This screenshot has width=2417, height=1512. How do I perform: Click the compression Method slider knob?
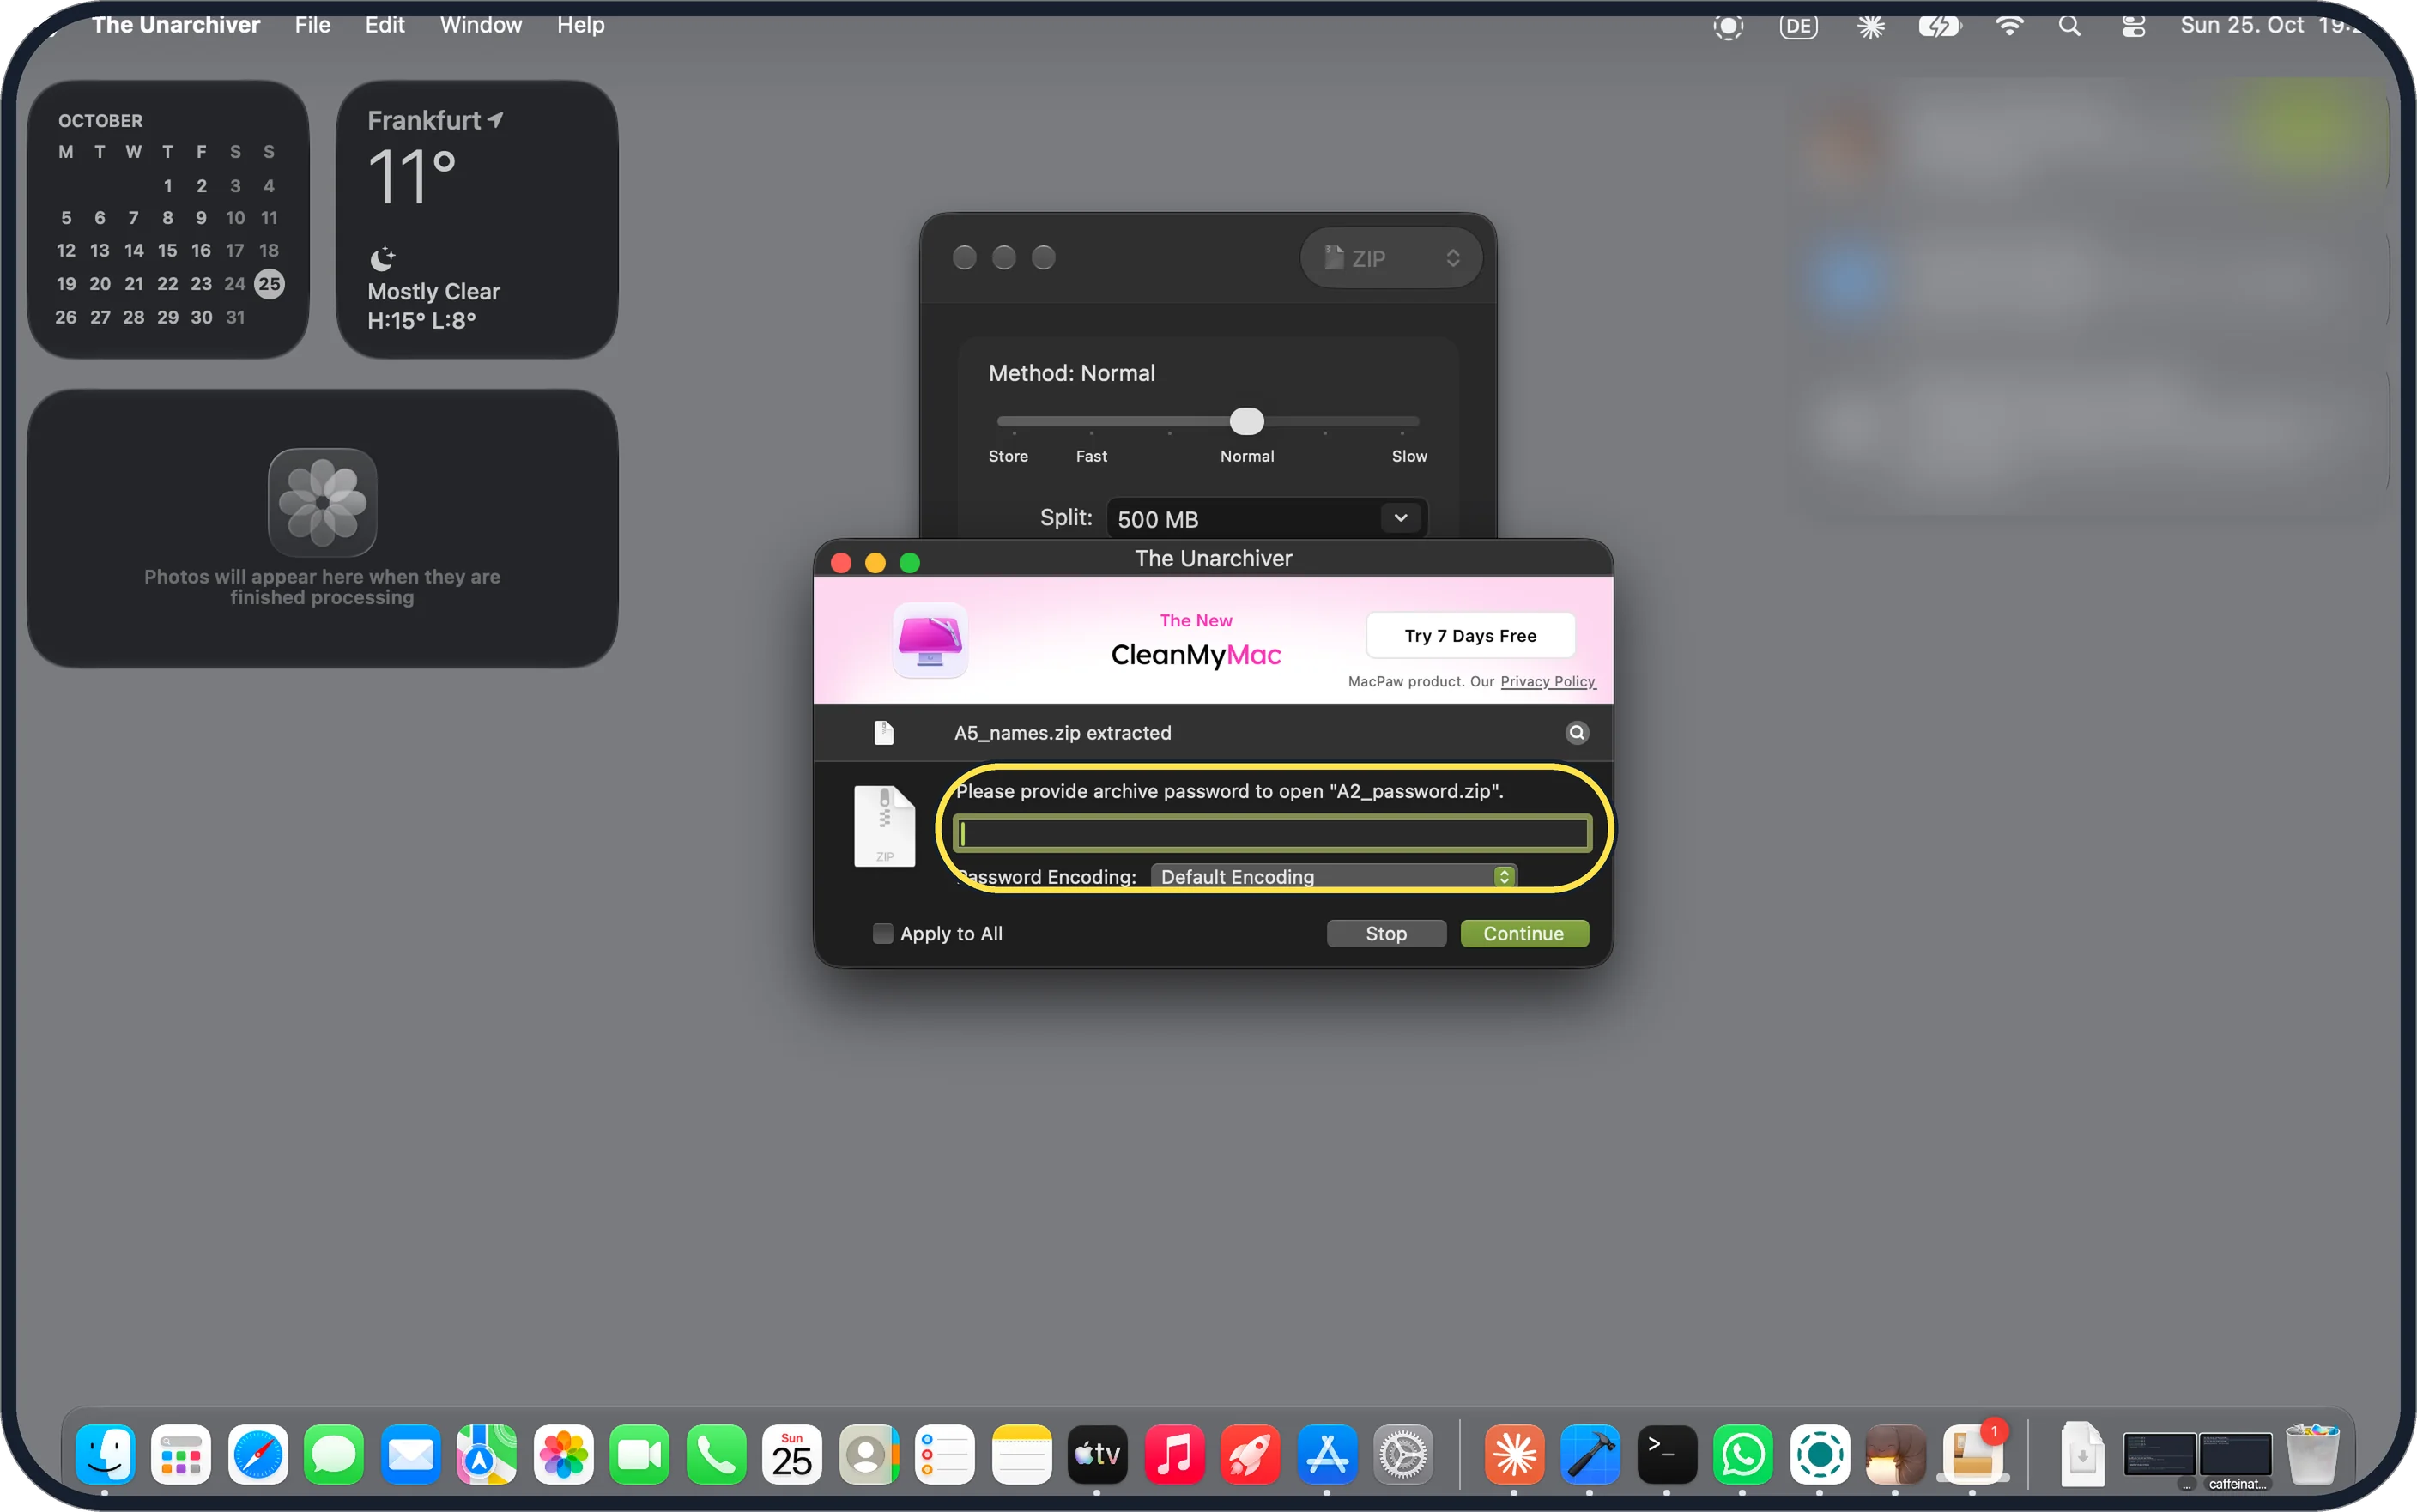click(1246, 421)
